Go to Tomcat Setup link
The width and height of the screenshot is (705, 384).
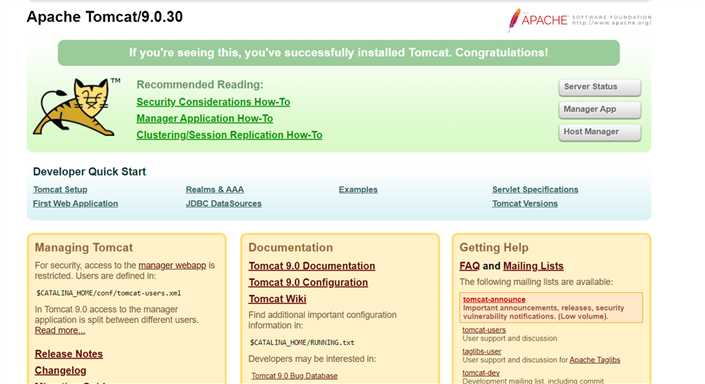click(60, 190)
